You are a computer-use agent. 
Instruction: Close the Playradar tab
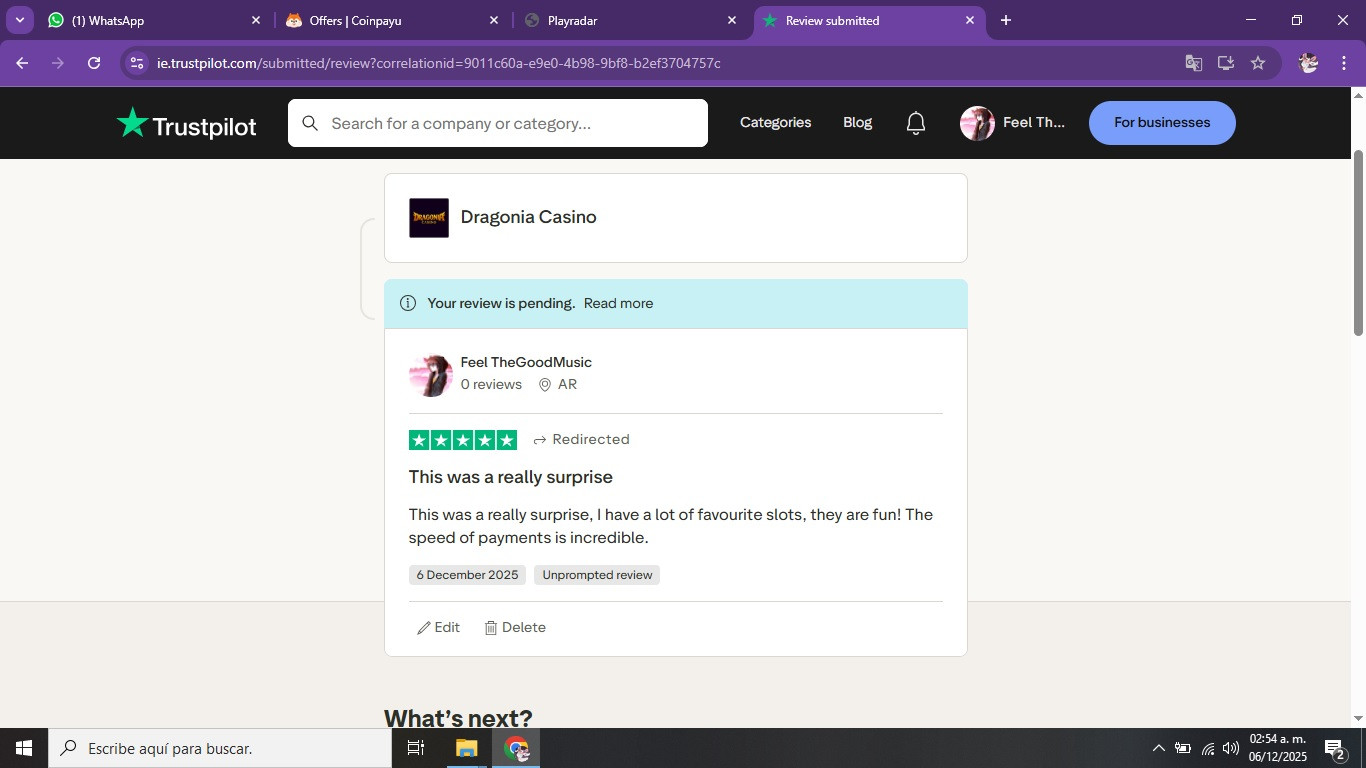[x=732, y=20]
